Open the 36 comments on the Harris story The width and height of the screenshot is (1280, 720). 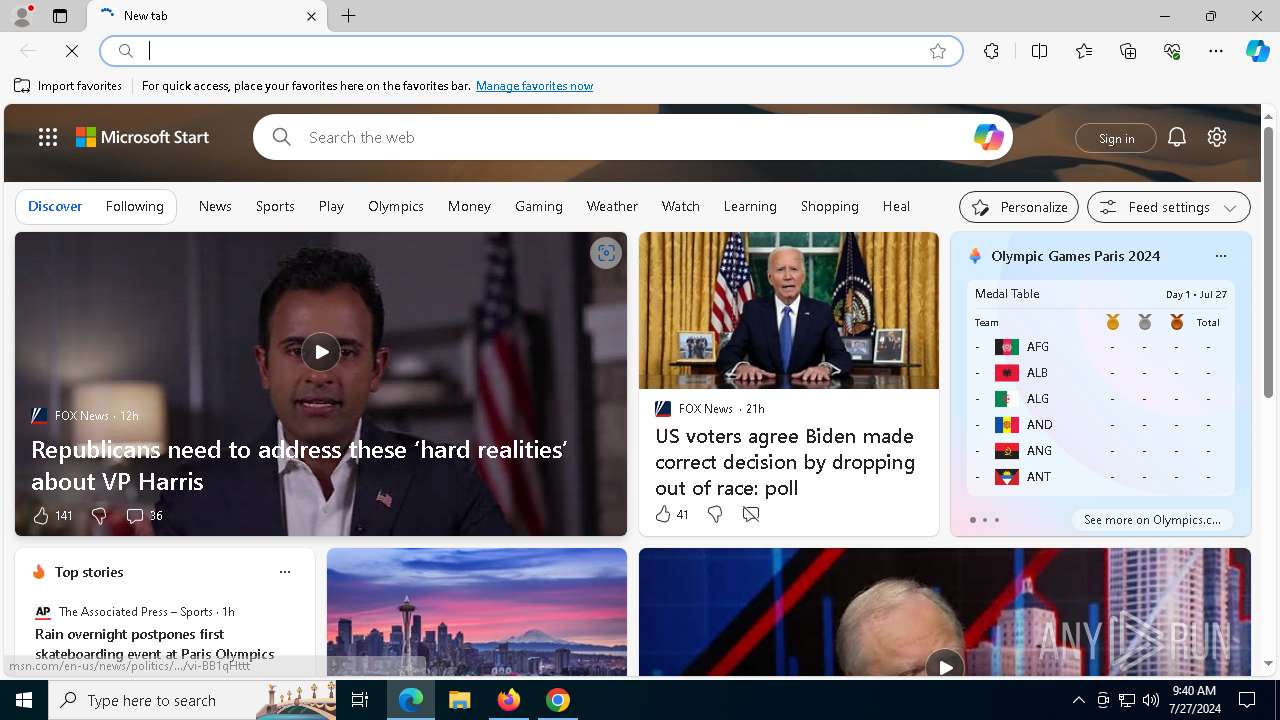(x=144, y=516)
